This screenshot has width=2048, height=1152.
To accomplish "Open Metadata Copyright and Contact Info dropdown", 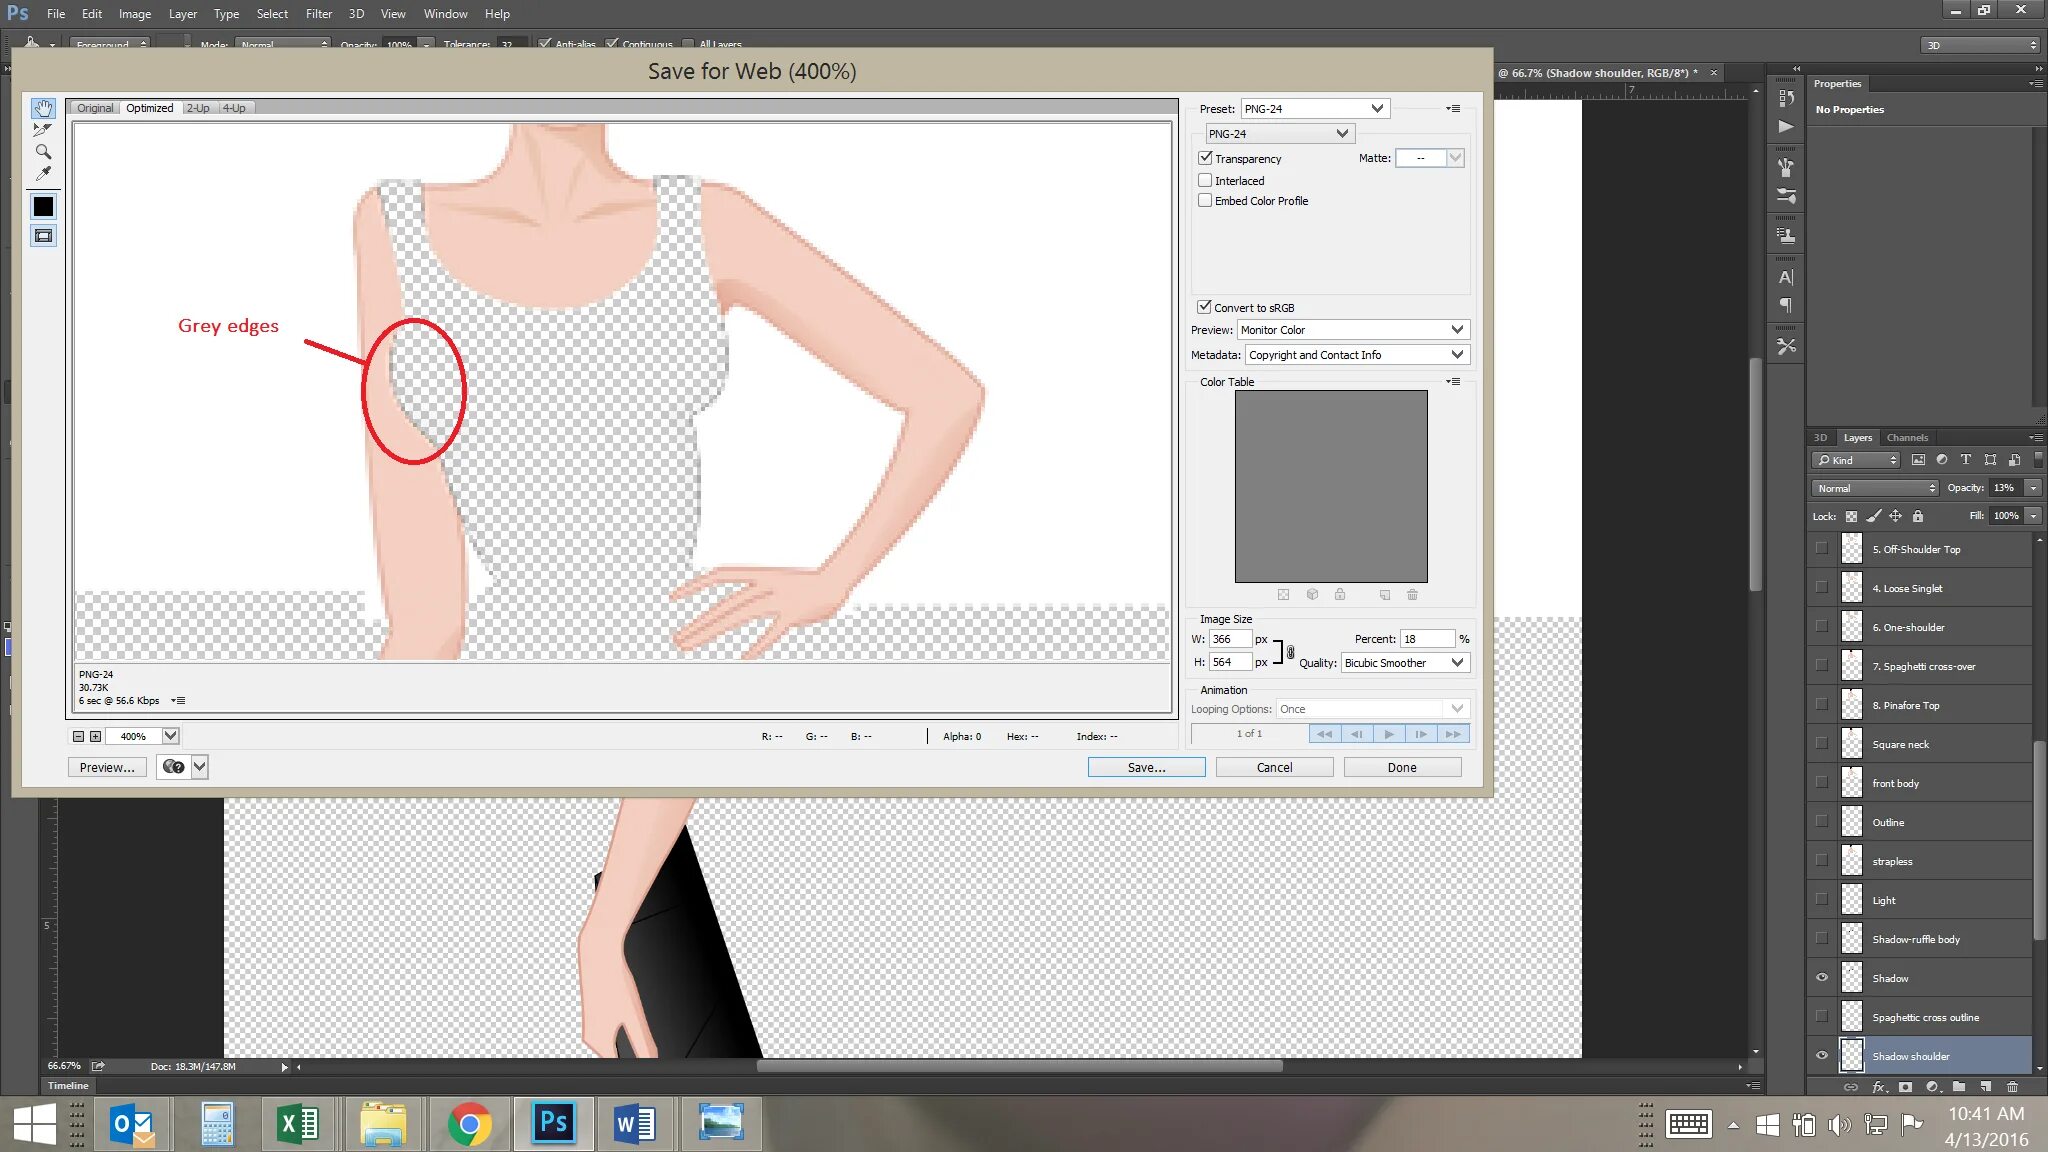I will tap(1357, 355).
